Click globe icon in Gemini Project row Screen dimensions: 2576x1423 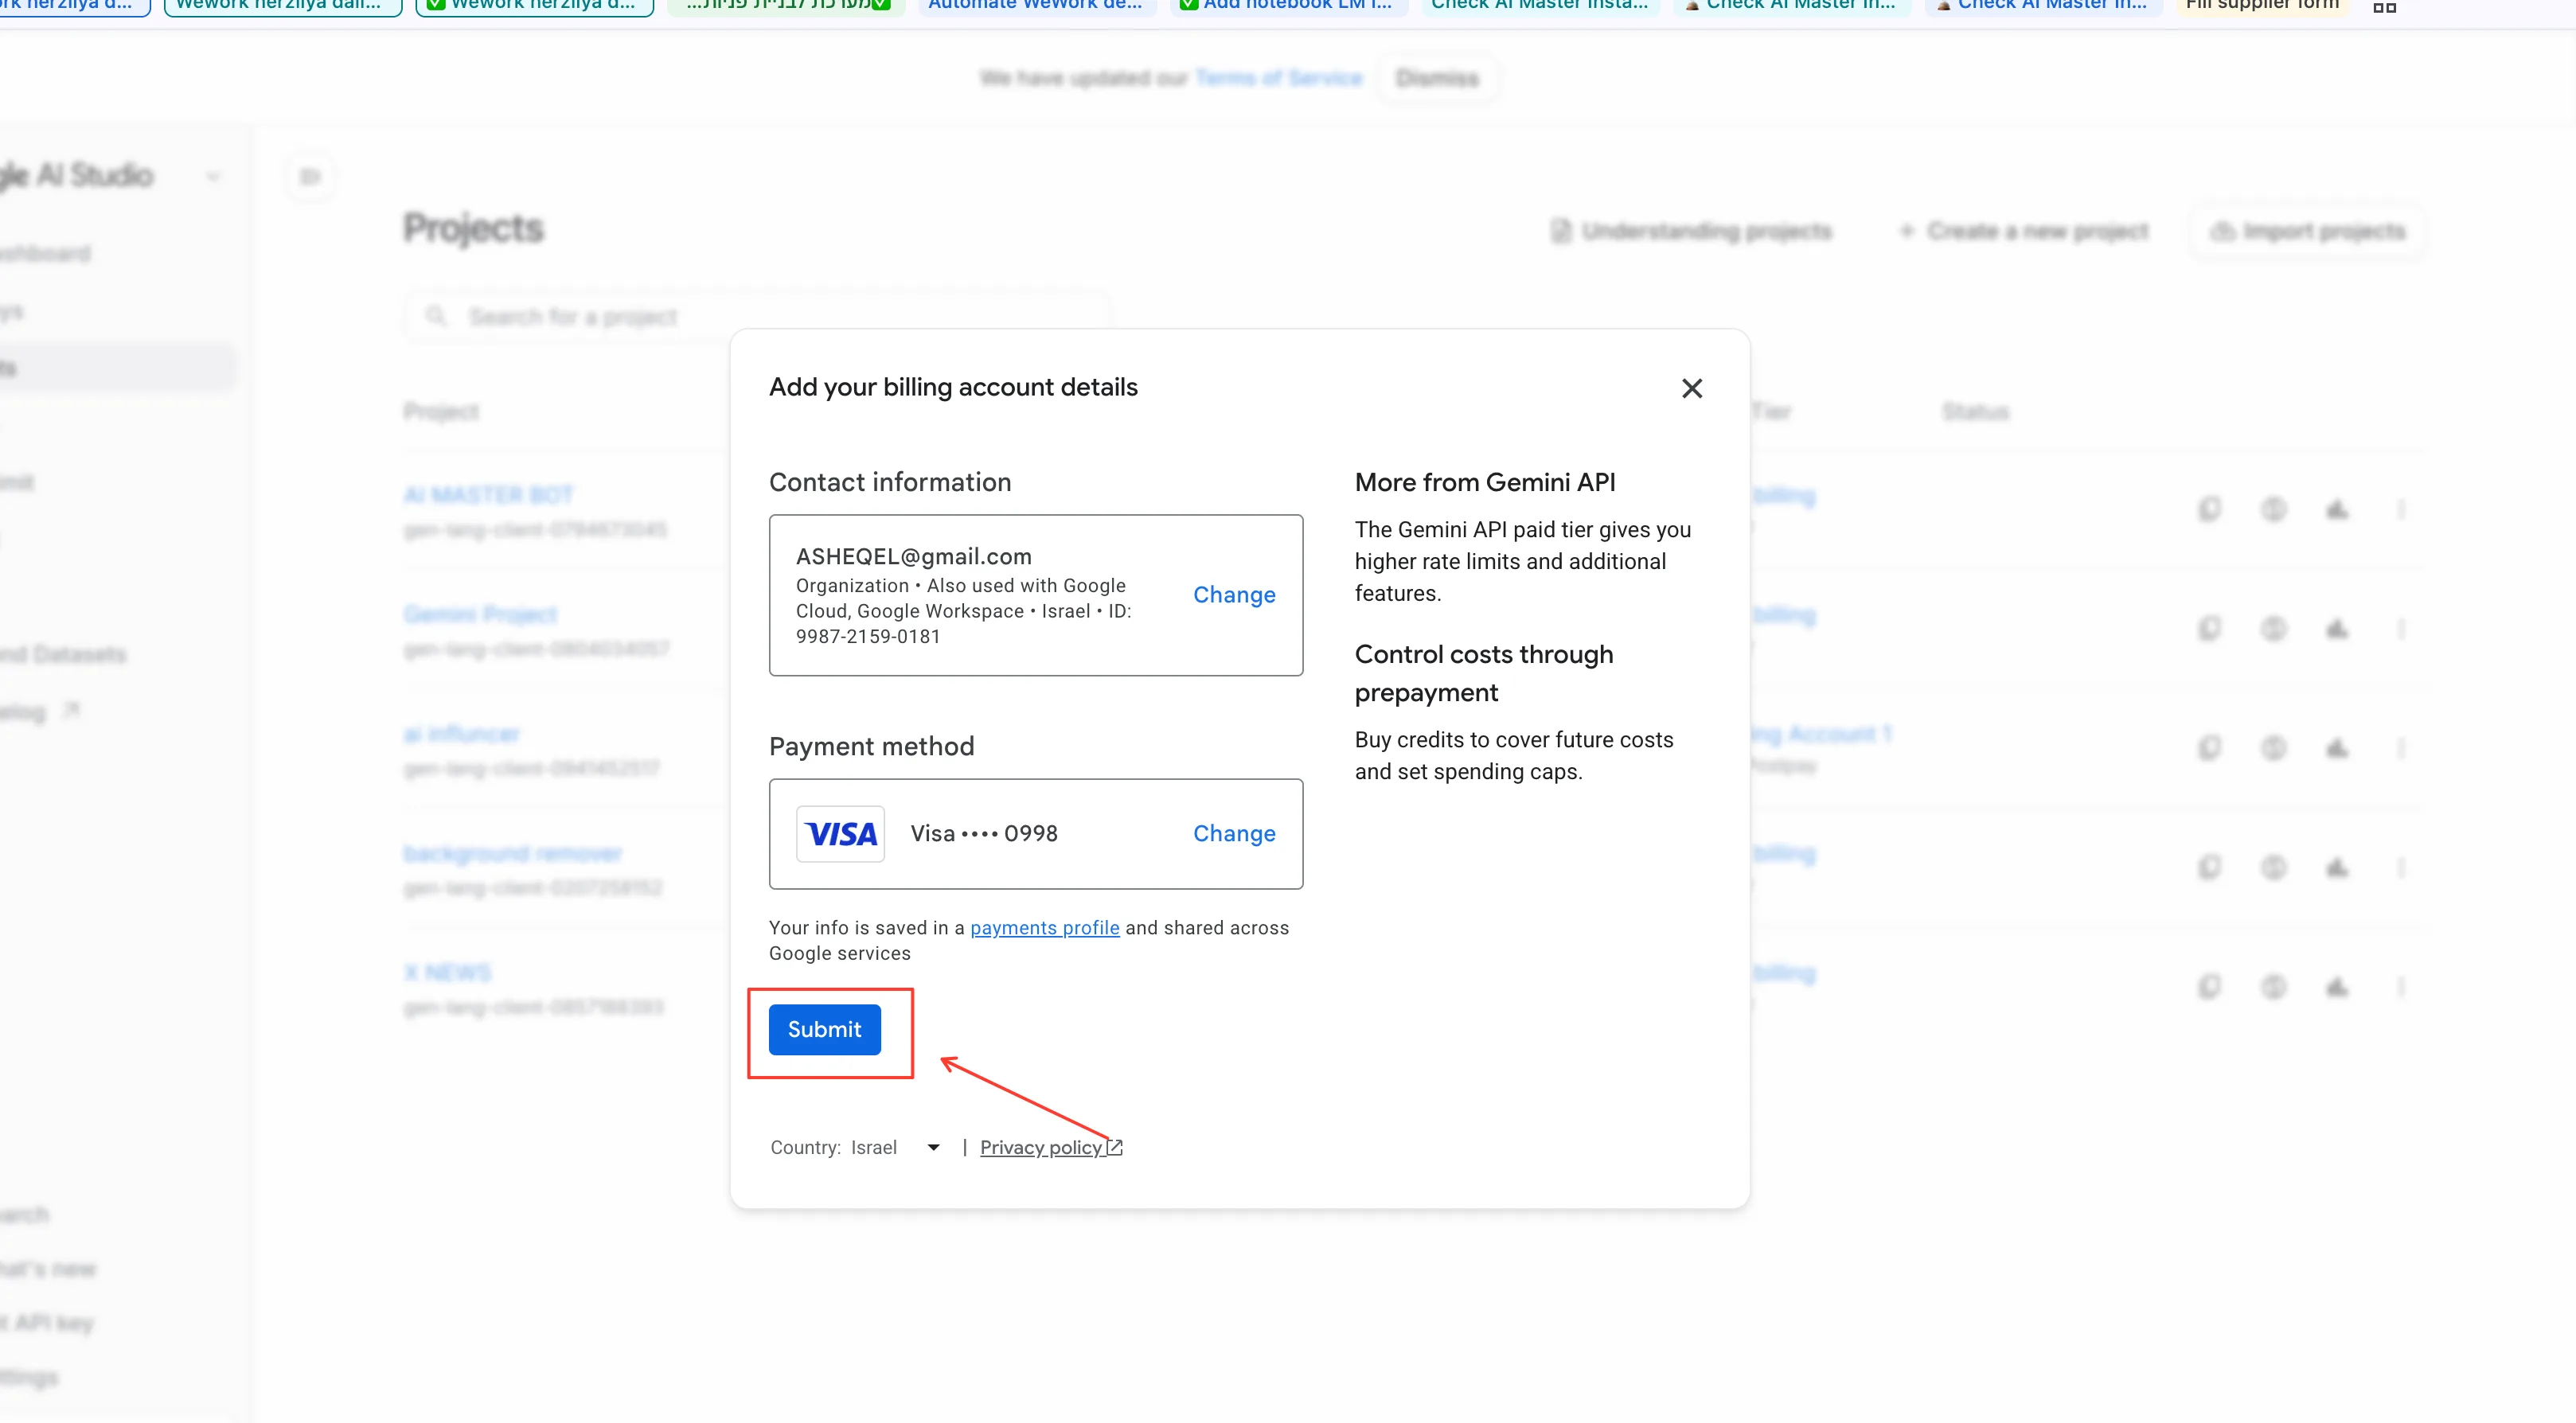(2274, 628)
